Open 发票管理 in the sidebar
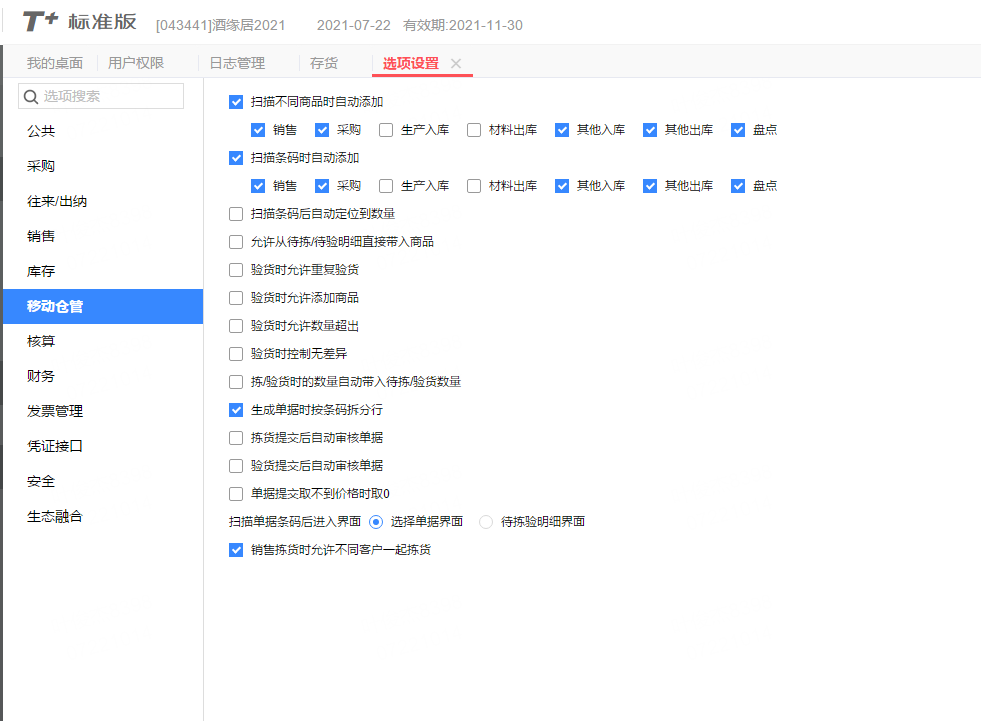 (x=55, y=411)
